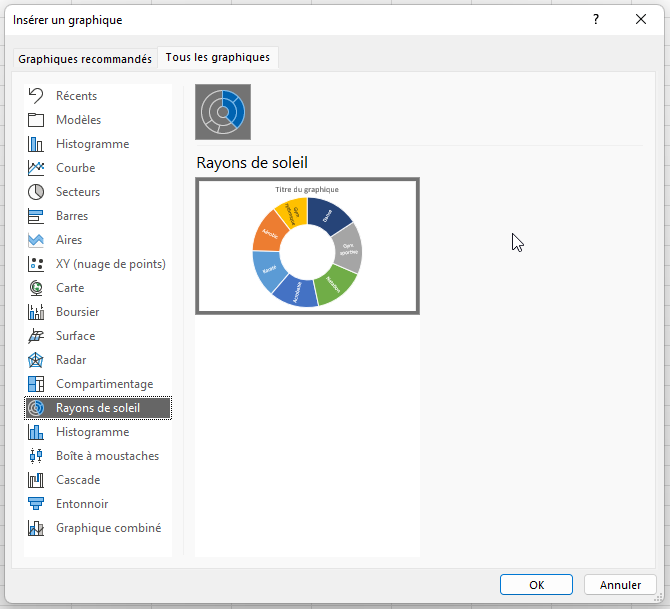Select the Entonnoir funnel icon
The width and height of the screenshot is (670, 609).
(36, 504)
